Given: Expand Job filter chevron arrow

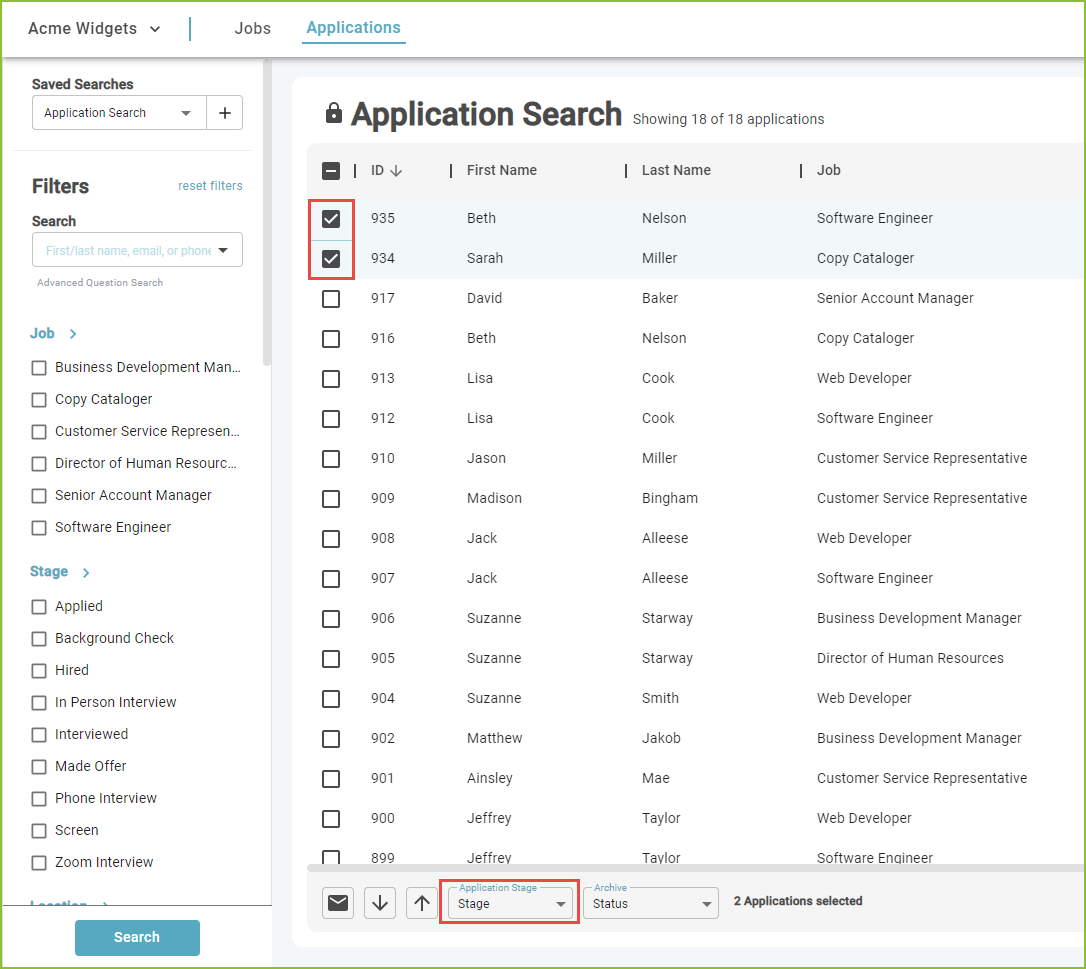Looking at the screenshot, I should (x=73, y=334).
